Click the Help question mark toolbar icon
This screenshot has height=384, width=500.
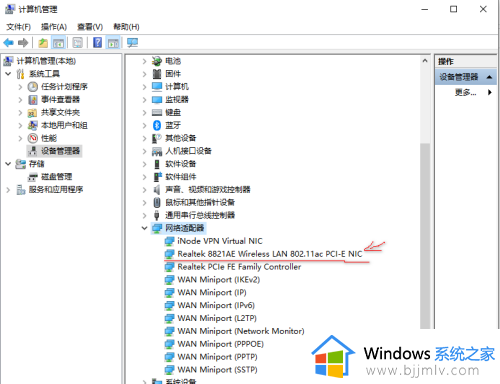pos(97,43)
